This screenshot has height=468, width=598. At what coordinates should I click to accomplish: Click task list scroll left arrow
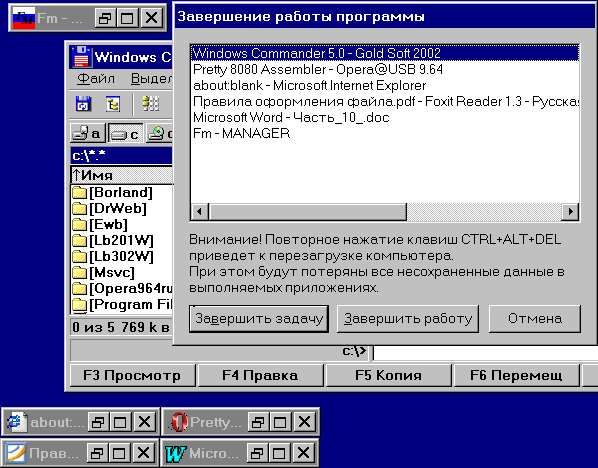coord(199,211)
